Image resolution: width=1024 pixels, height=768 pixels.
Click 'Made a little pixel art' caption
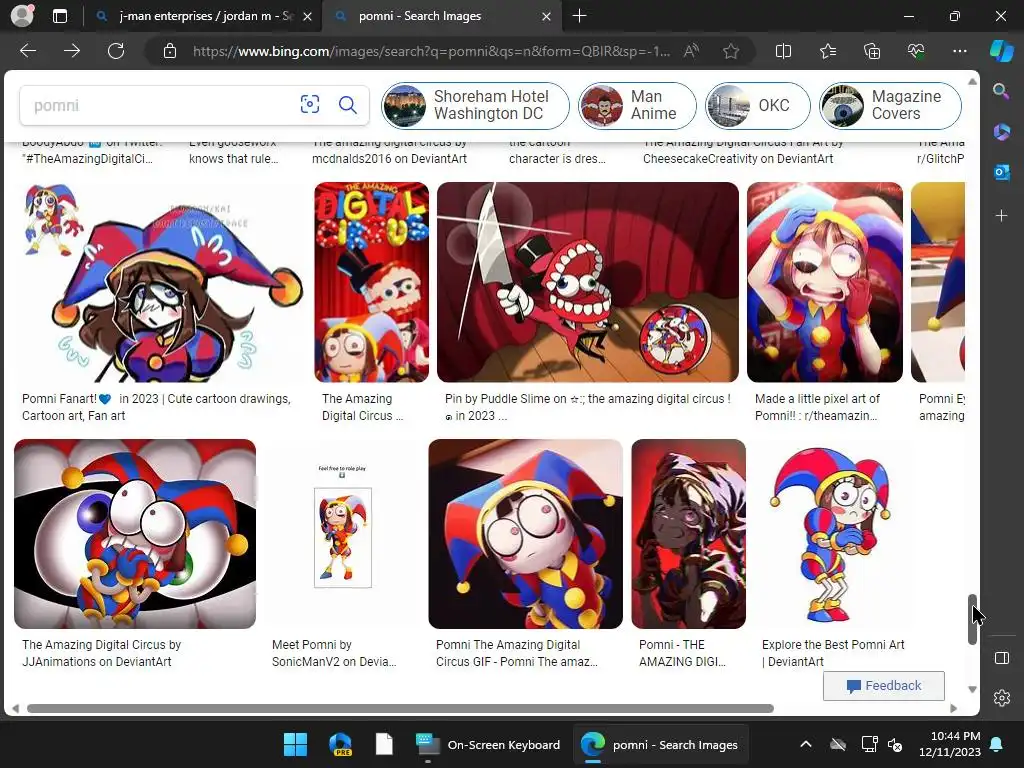(817, 407)
